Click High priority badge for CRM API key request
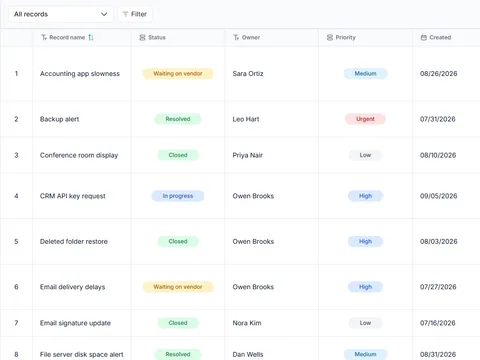The height and width of the screenshot is (360, 480). [x=365, y=196]
